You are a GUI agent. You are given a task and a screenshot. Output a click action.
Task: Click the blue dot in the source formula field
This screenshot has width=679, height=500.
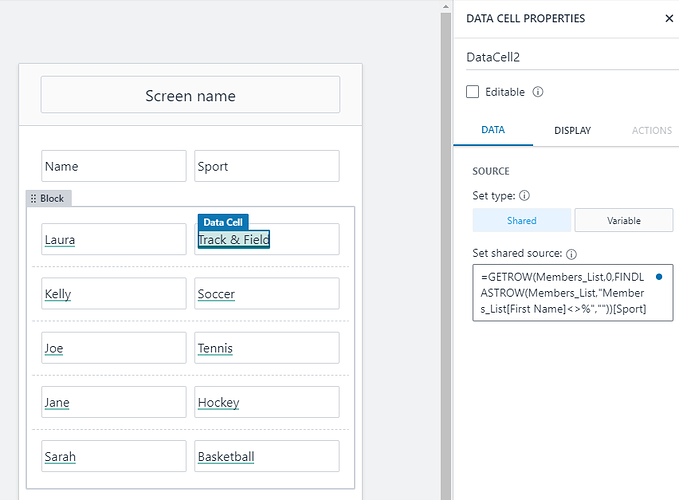(659, 276)
